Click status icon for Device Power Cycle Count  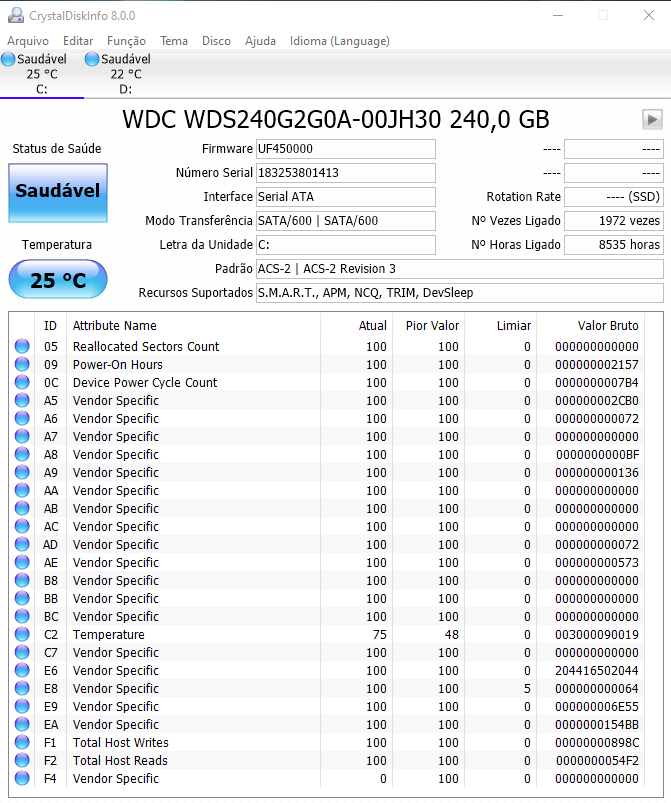[22, 382]
